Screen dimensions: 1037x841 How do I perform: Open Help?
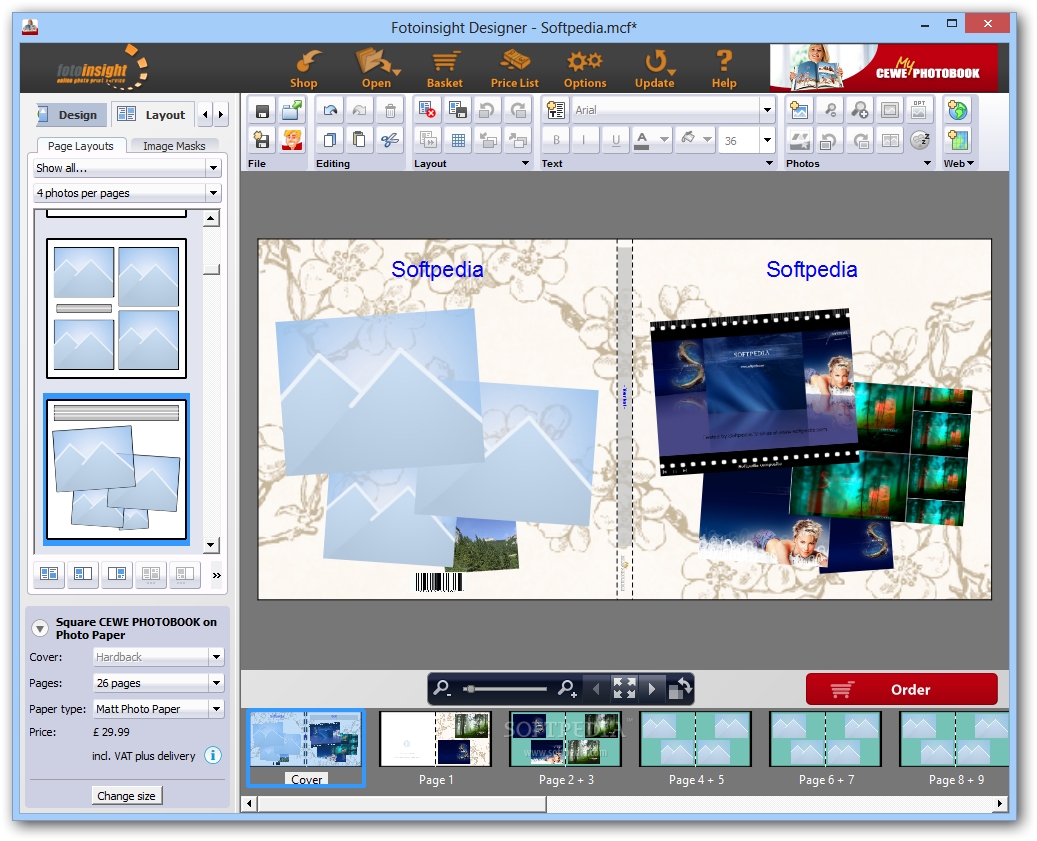(x=724, y=69)
